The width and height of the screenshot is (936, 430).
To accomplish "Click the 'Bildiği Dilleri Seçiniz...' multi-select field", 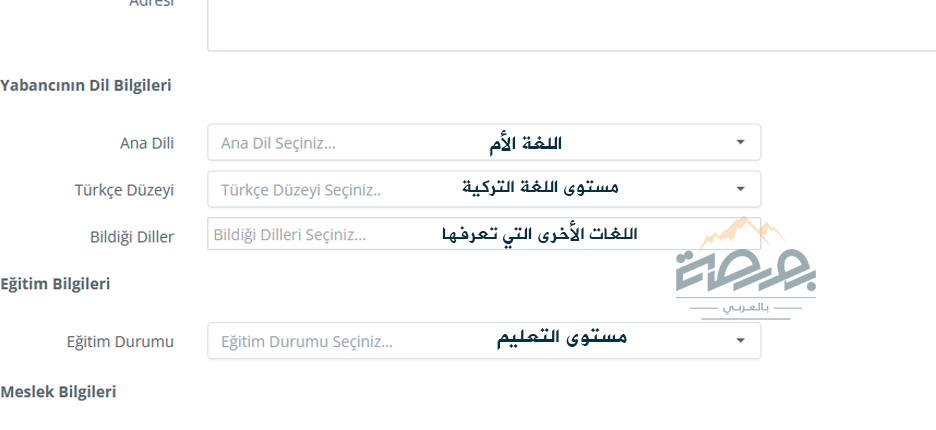I will point(484,234).
